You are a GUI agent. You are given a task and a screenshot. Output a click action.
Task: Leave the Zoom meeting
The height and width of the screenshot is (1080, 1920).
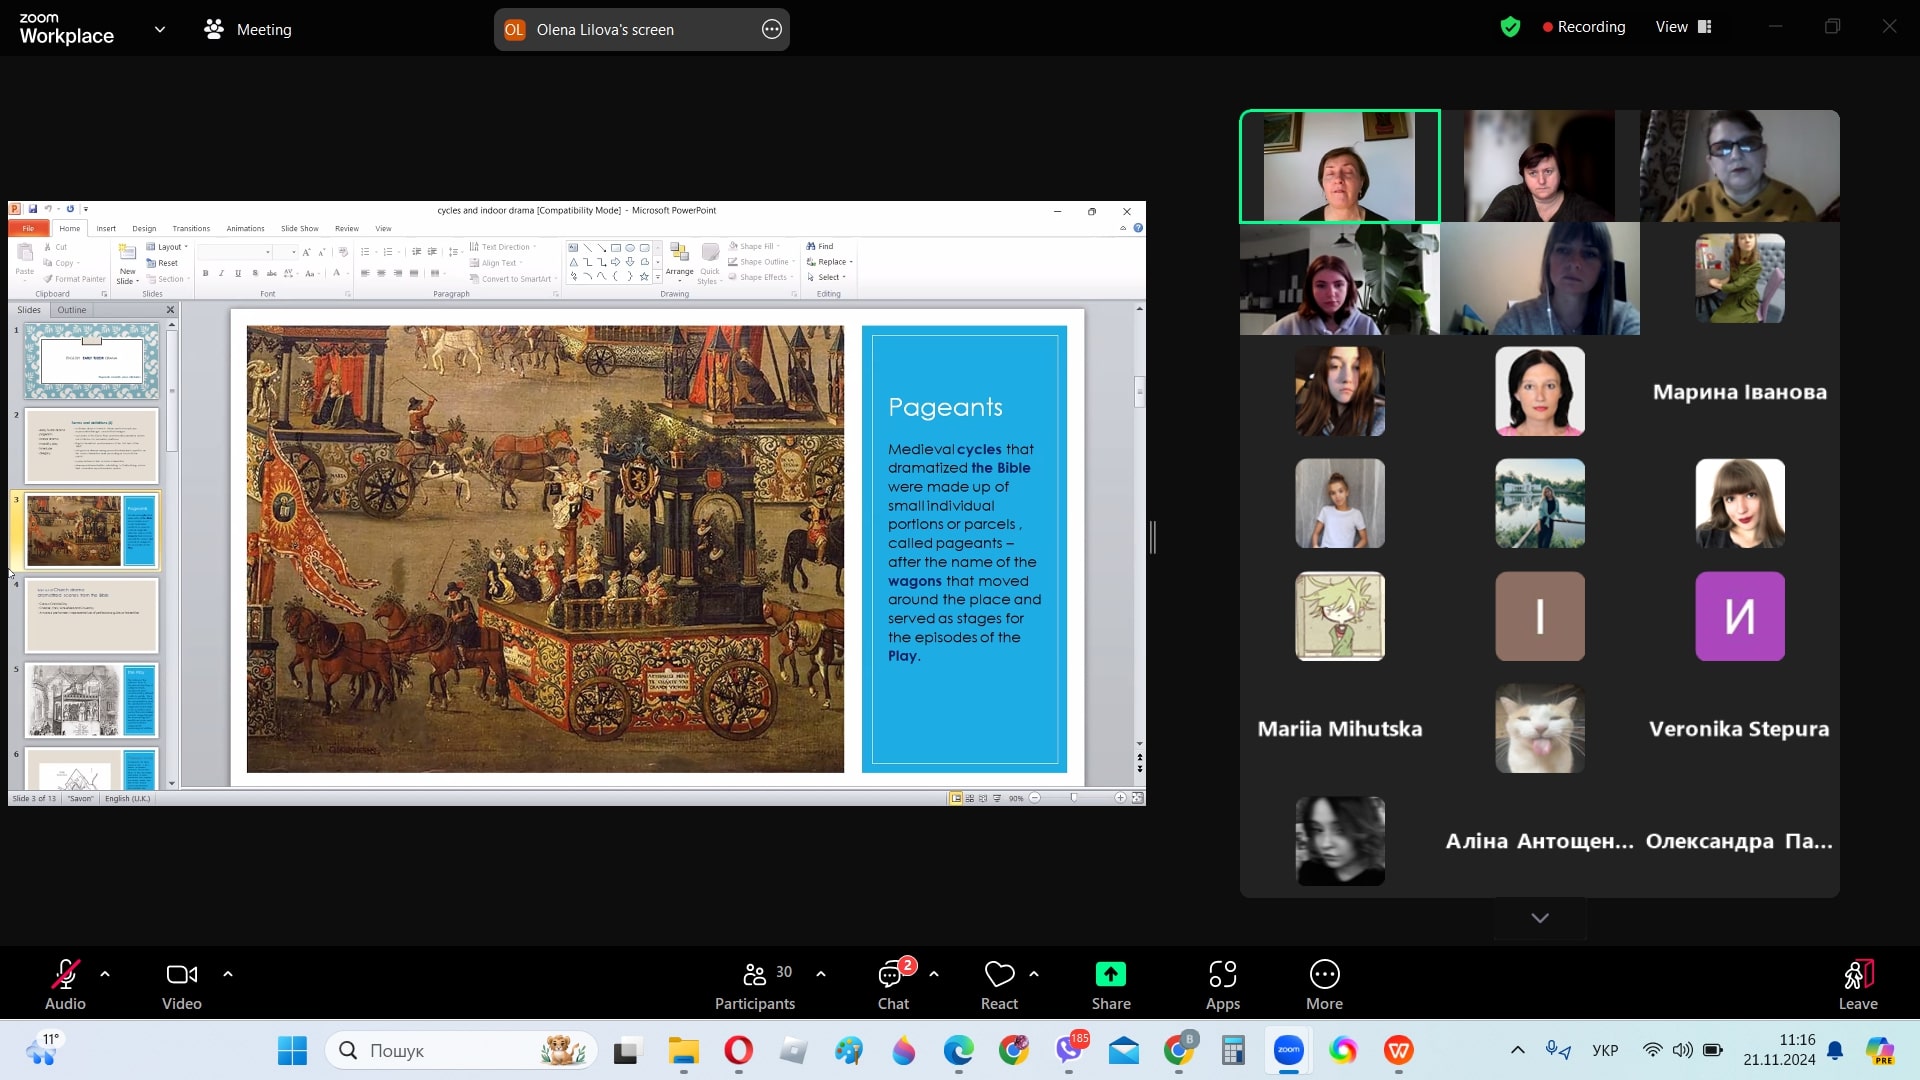point(1858,986)
